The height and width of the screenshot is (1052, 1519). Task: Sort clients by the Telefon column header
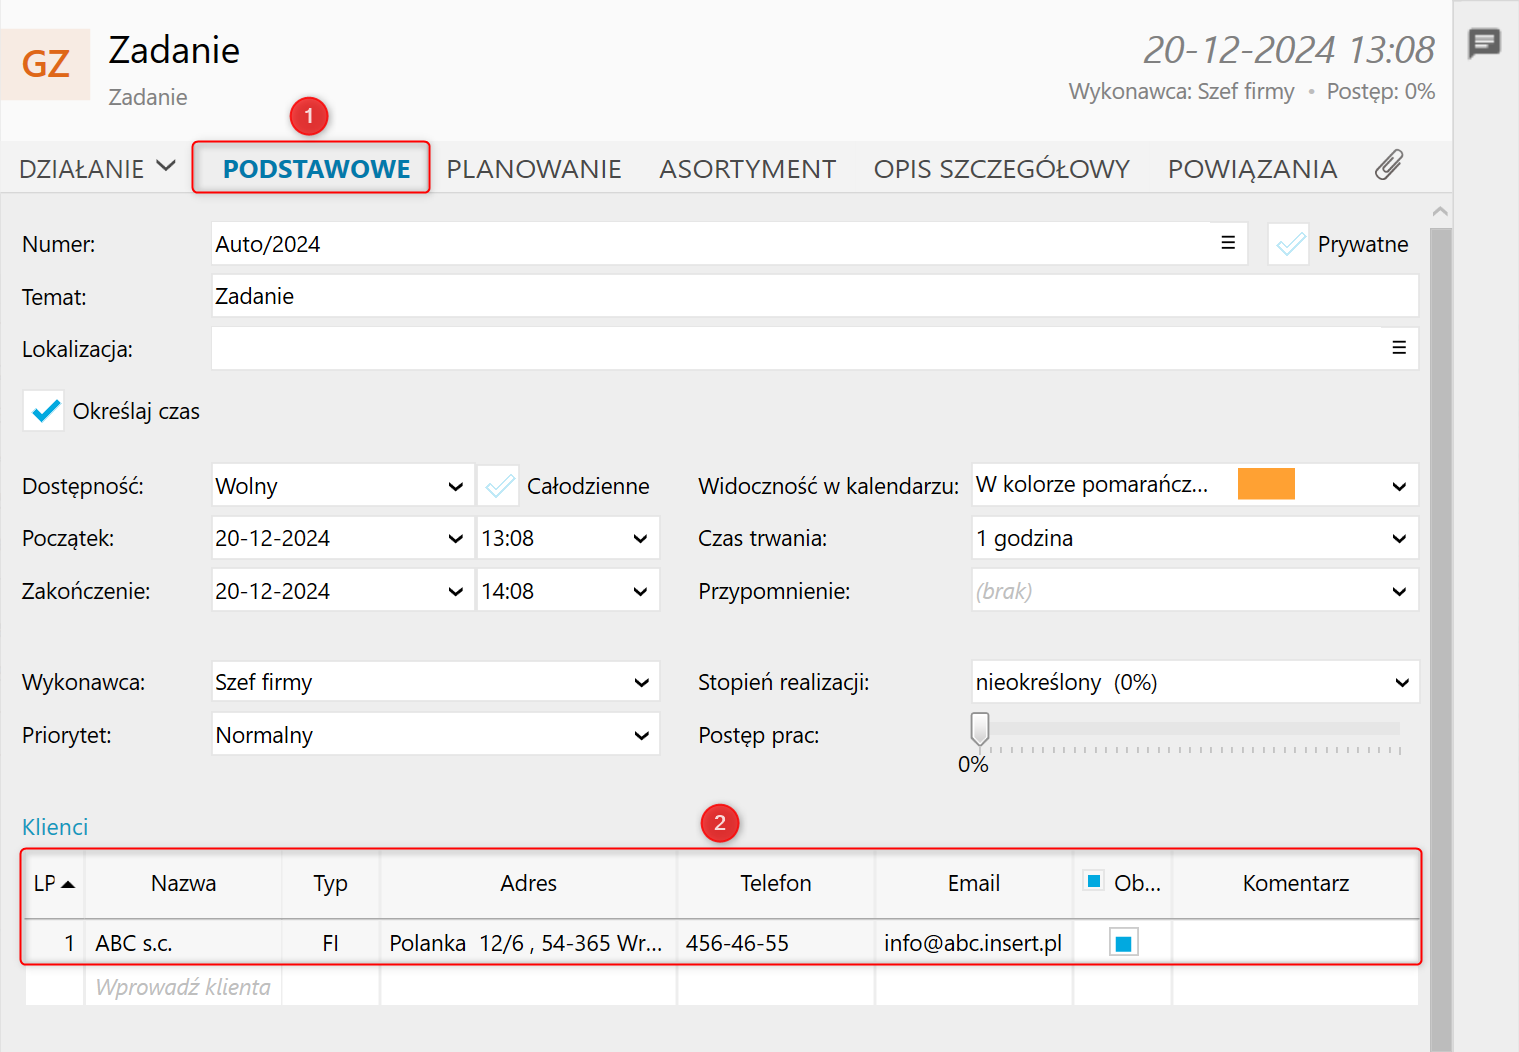pos(775,884)
